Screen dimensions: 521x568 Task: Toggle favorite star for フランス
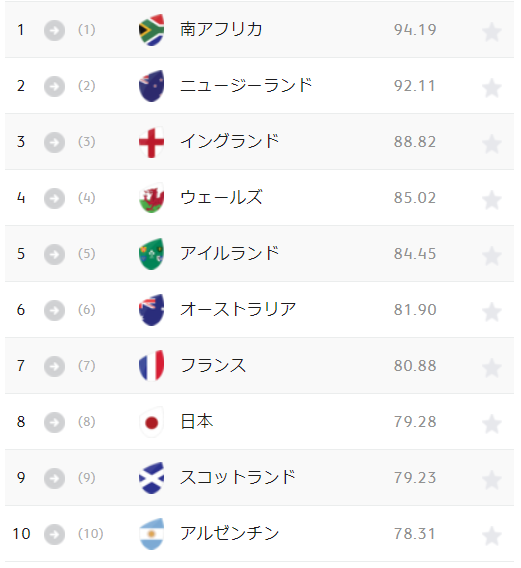(x=492, y=367)
